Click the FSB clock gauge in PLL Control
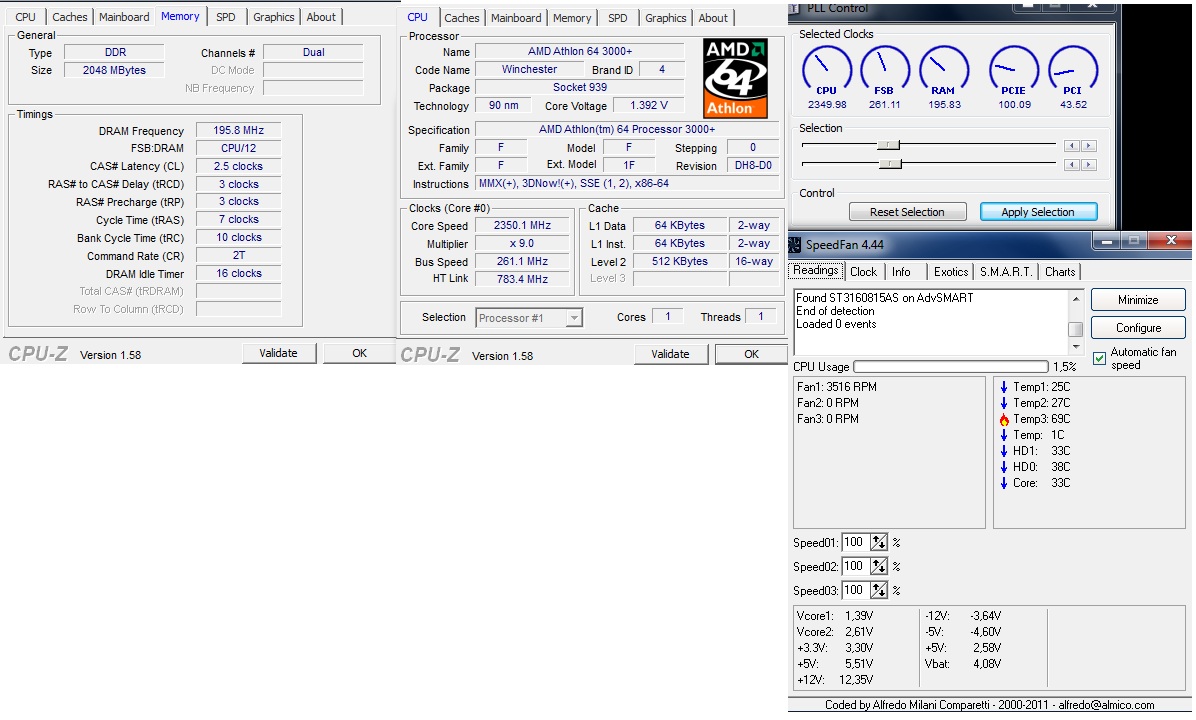The image size is (1196, 720). tap(885, 70)
